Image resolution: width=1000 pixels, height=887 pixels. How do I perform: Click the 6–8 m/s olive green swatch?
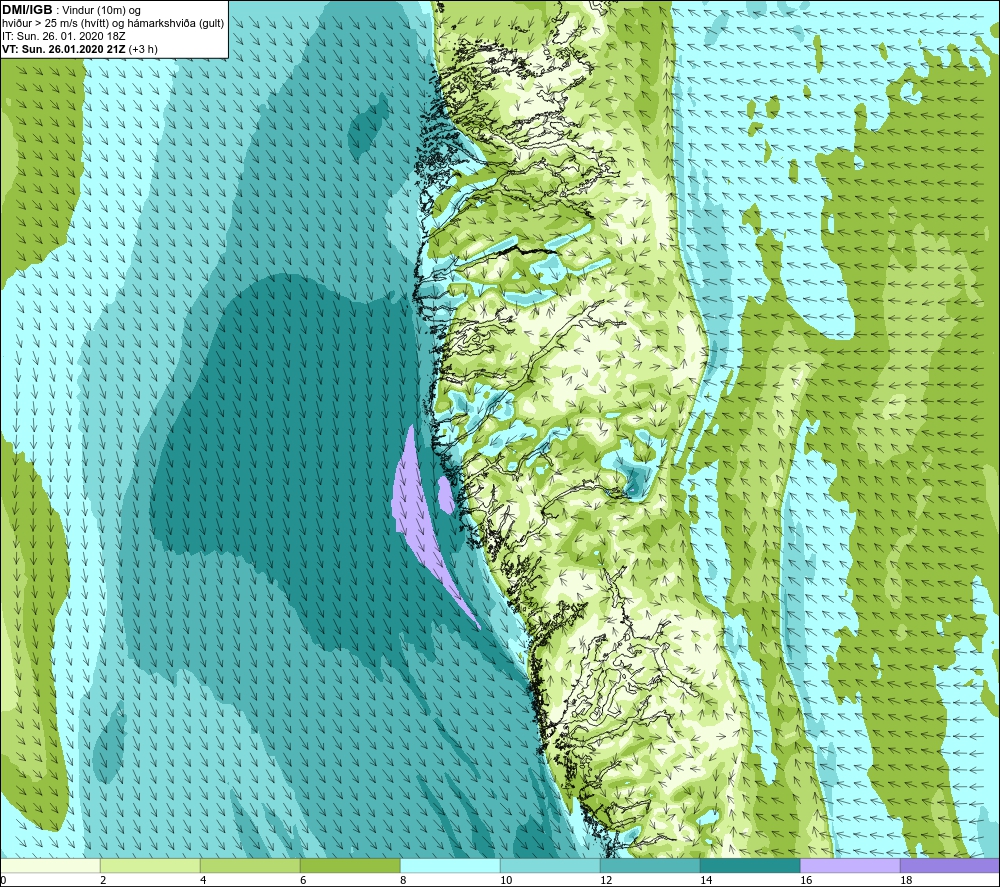click(x=350, y=865)
